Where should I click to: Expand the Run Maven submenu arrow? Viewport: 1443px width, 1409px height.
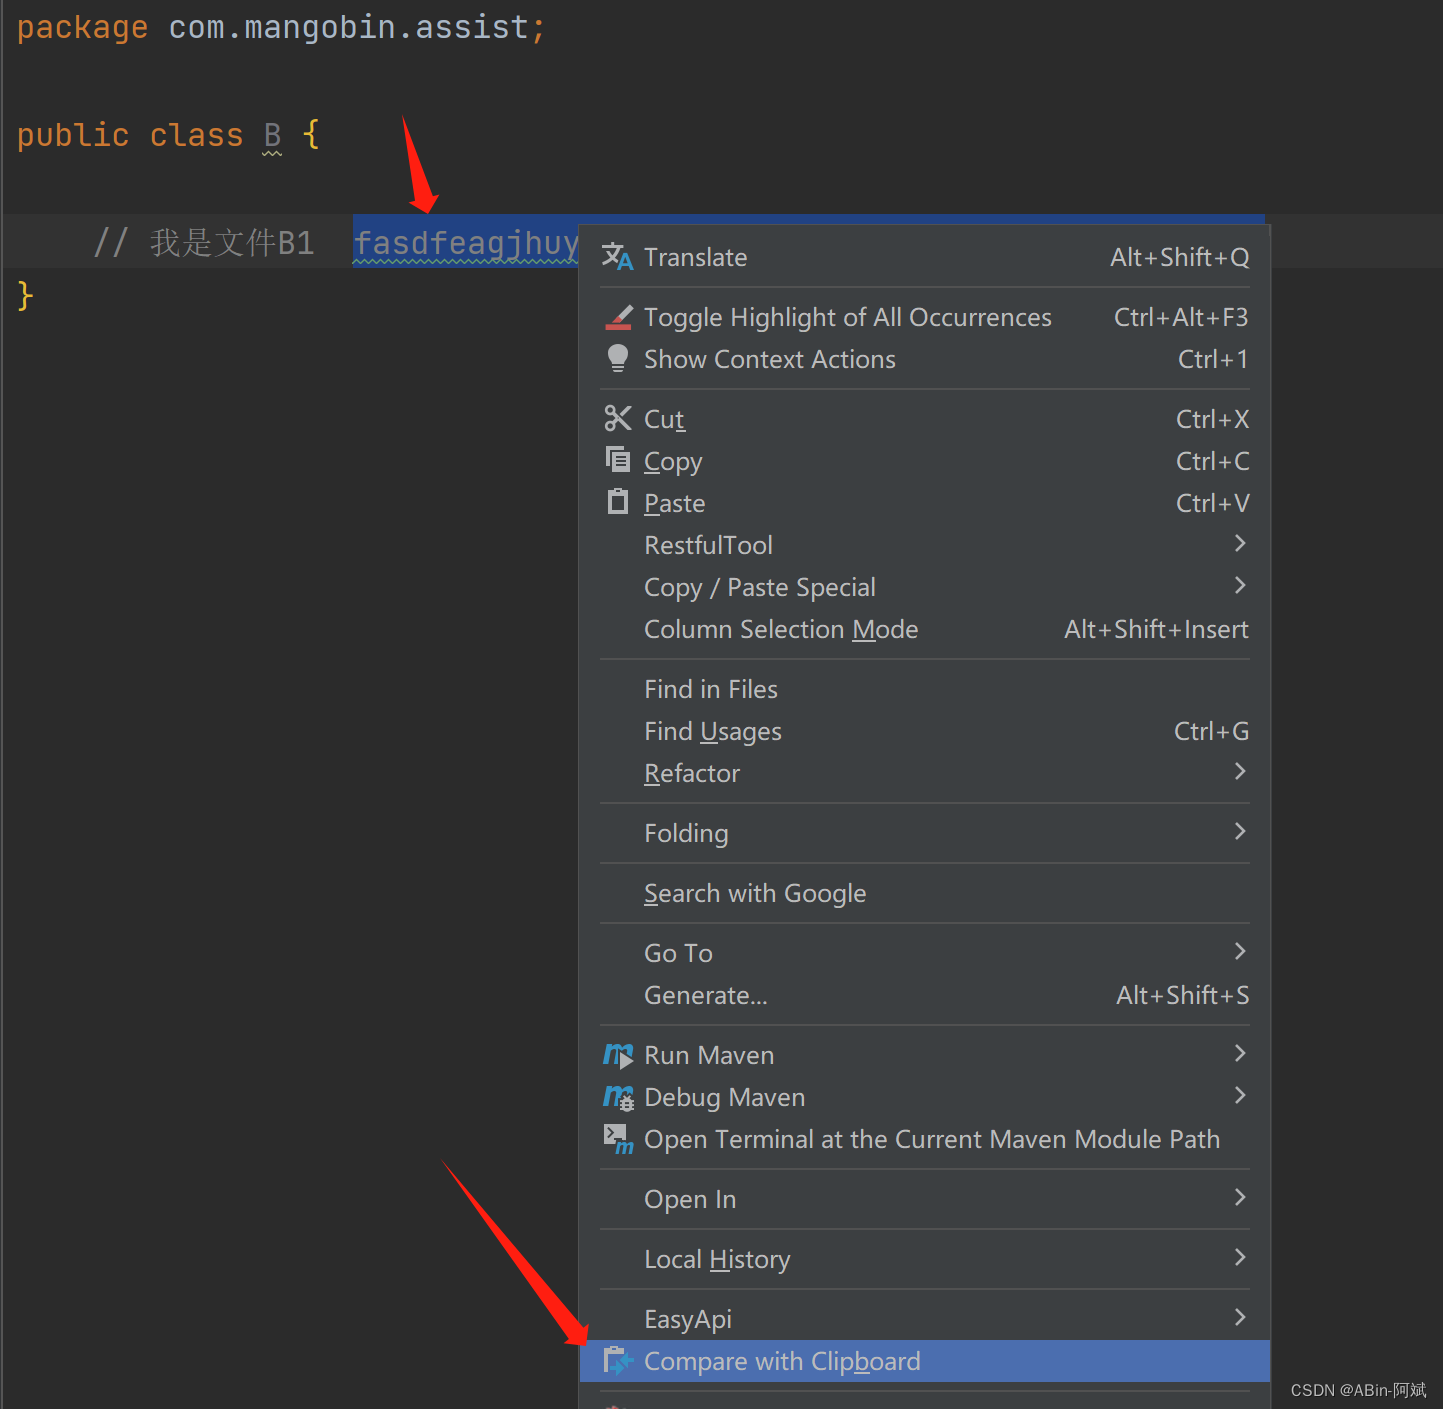pyautogui.click(x=1240, y=1053)
